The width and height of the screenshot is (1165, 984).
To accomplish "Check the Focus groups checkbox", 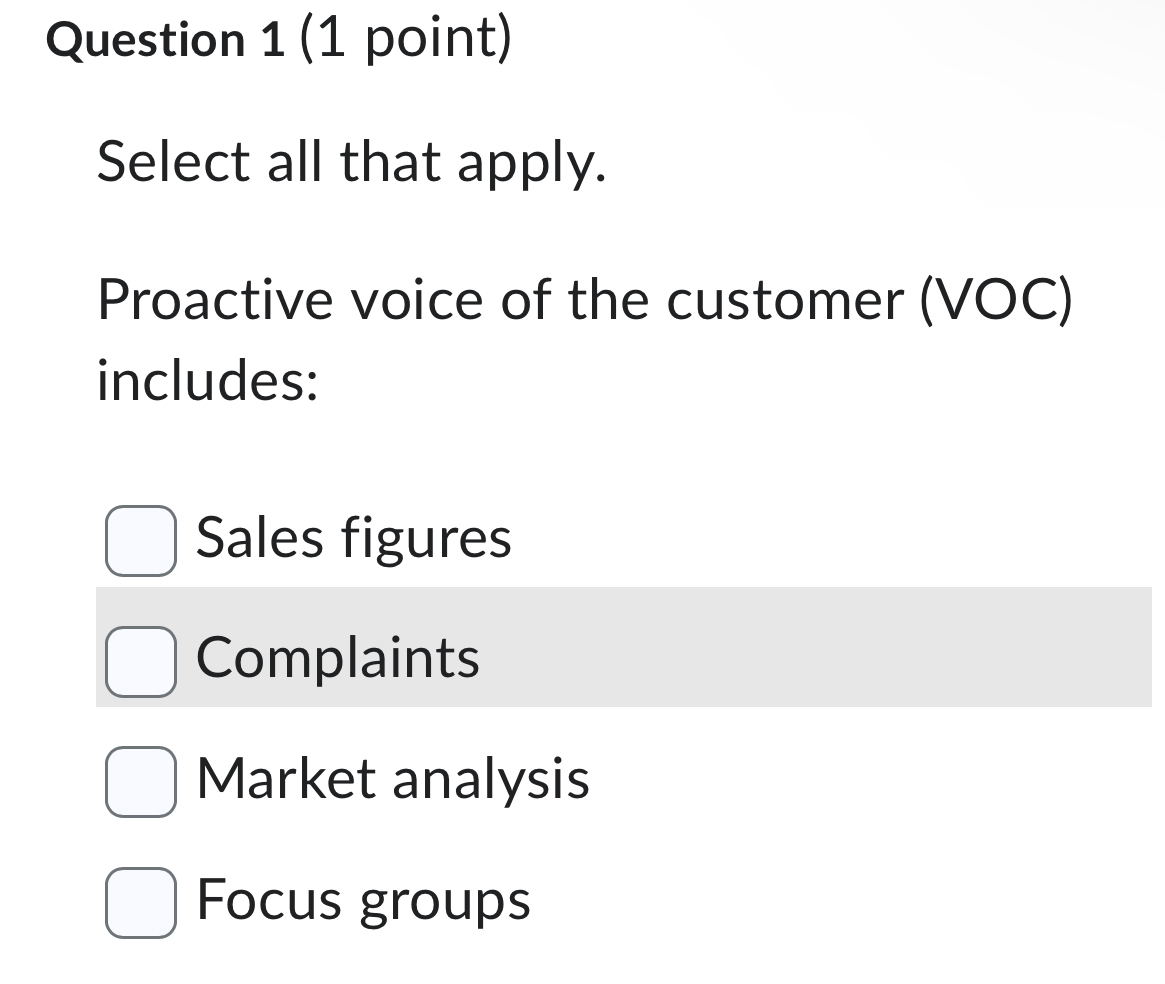I will pos(140,901).
